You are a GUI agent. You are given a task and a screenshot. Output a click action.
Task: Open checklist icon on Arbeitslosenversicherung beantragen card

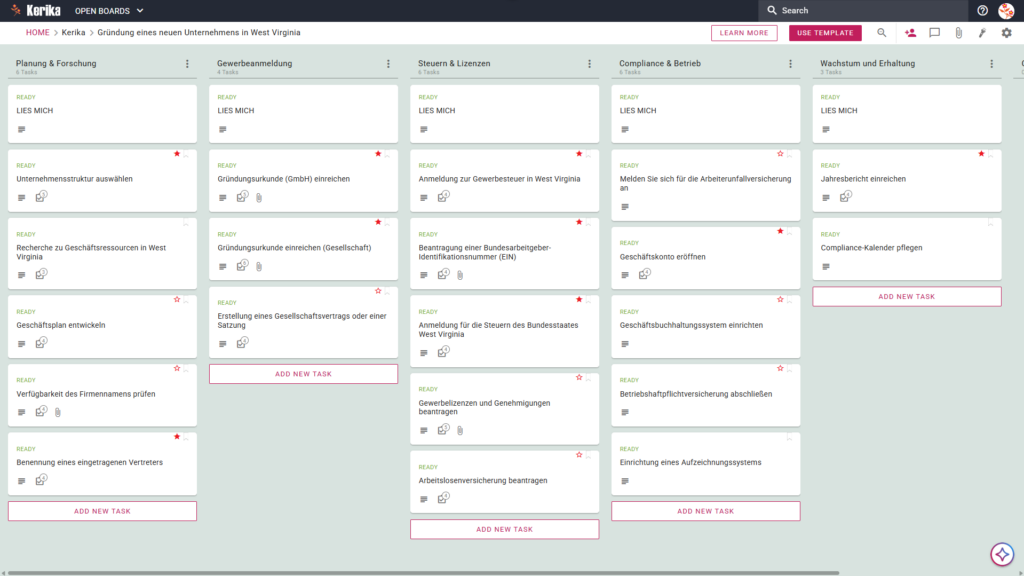coord(443,498)
